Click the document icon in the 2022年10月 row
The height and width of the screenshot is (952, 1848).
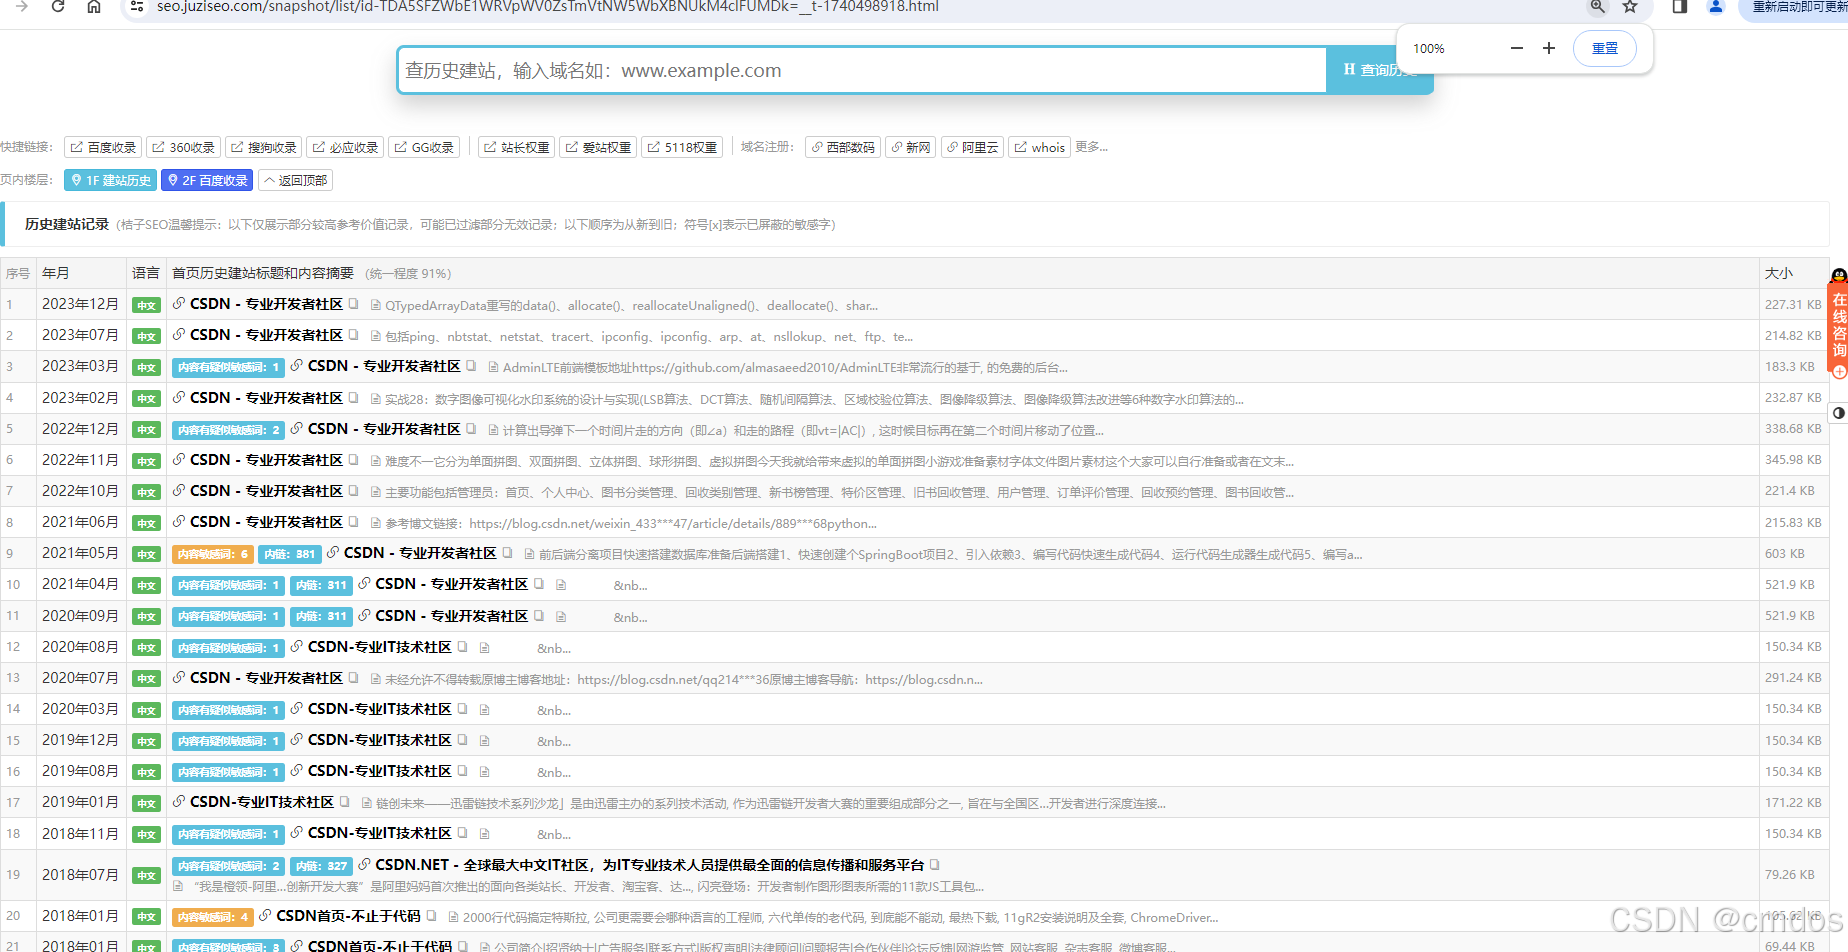376,492
